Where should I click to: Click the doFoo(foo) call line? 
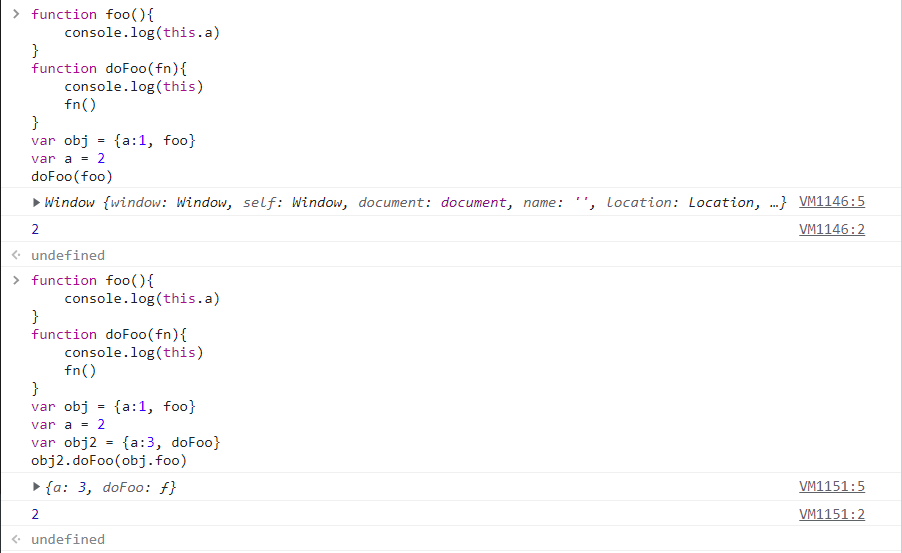72,176
